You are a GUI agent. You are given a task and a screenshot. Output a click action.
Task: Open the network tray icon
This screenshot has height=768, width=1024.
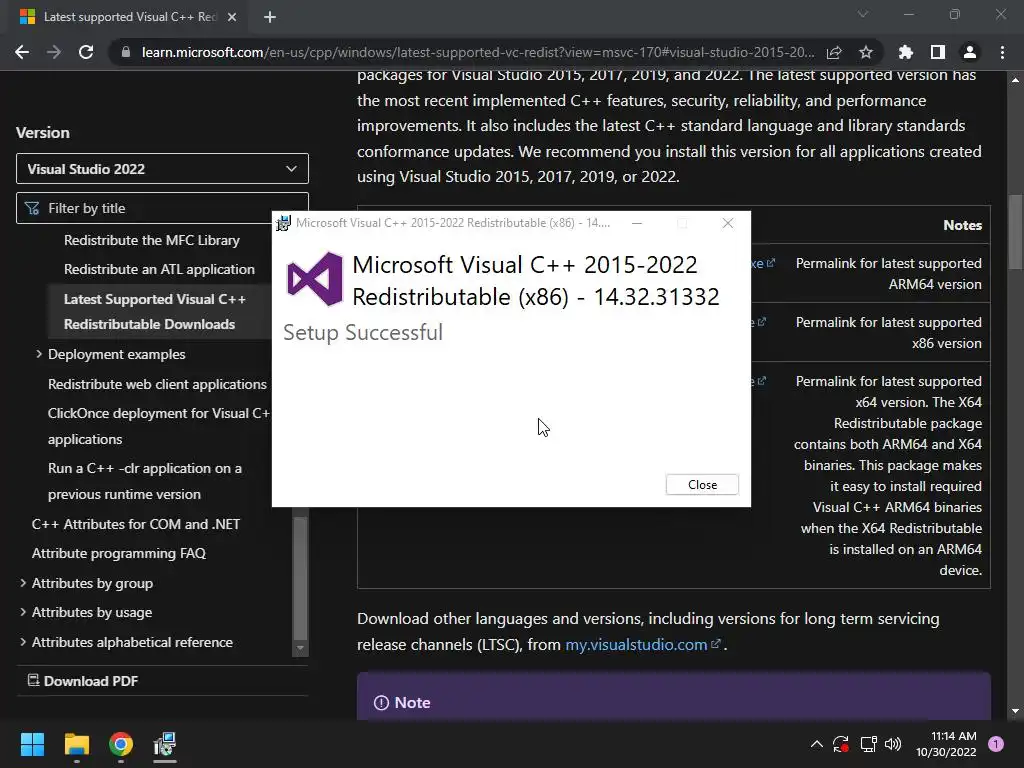pyautogui.click(x=868, y=744)
